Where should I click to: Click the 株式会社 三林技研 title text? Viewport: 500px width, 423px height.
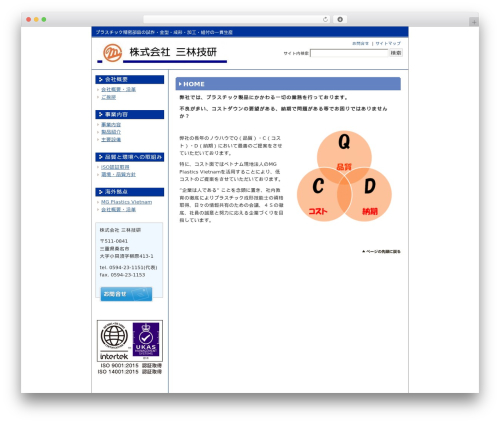pos(173,52)
